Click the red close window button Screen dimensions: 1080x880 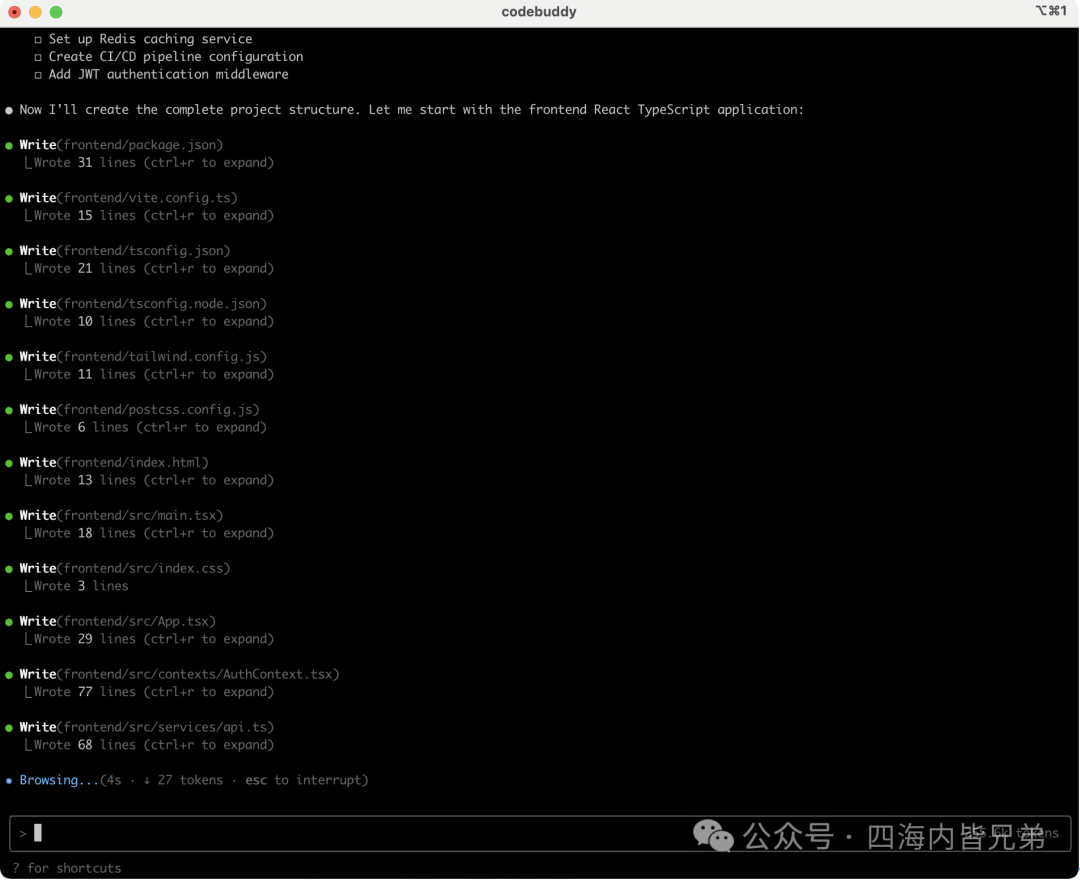[14, 12]
